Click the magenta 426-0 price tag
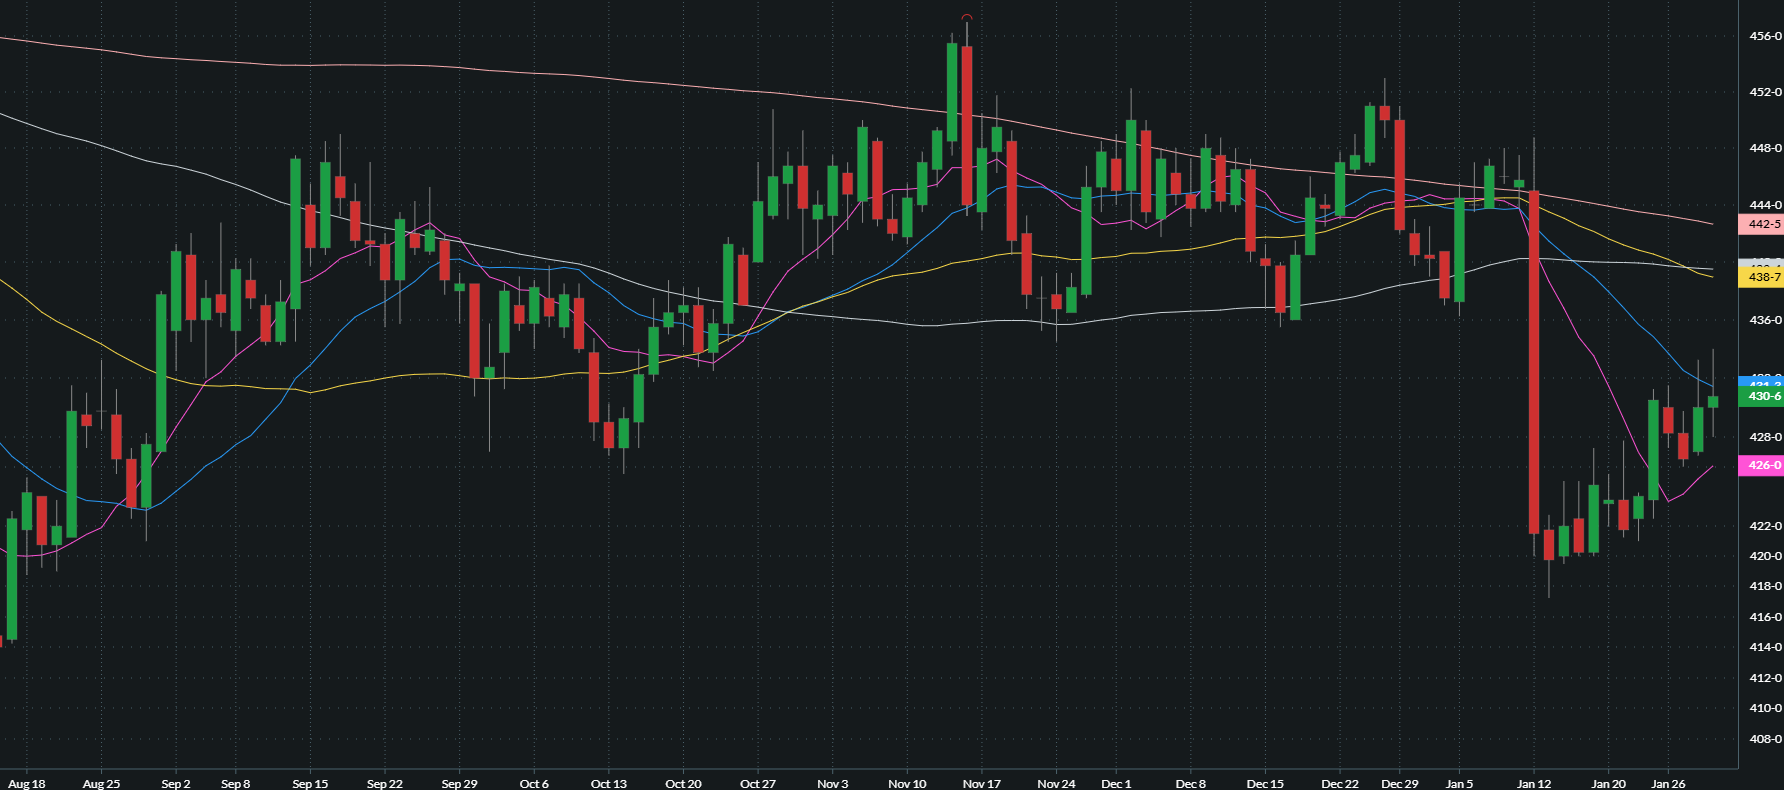1784x790 pixels. click(1761, 465)
